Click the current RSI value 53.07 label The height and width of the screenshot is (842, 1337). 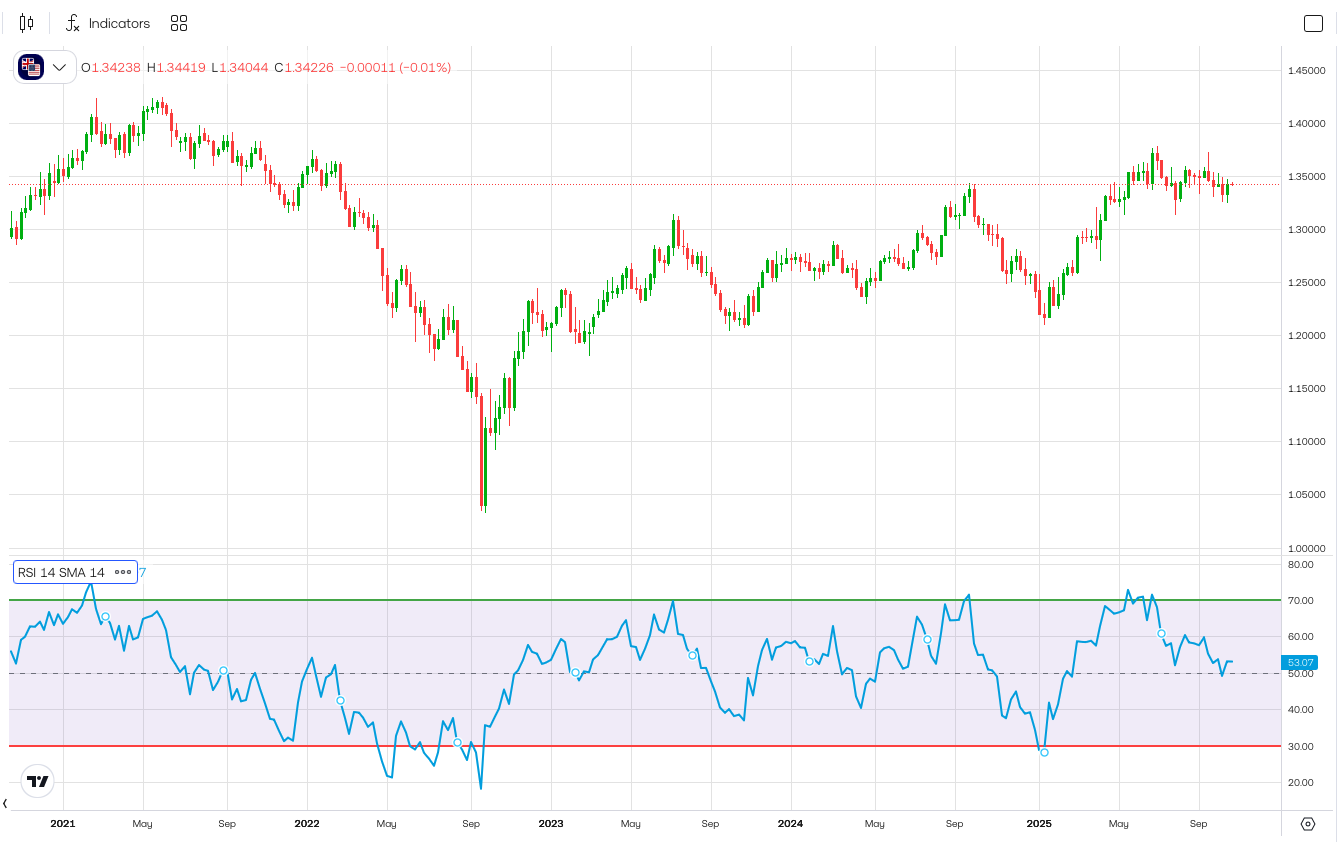tap(1300, 662)
